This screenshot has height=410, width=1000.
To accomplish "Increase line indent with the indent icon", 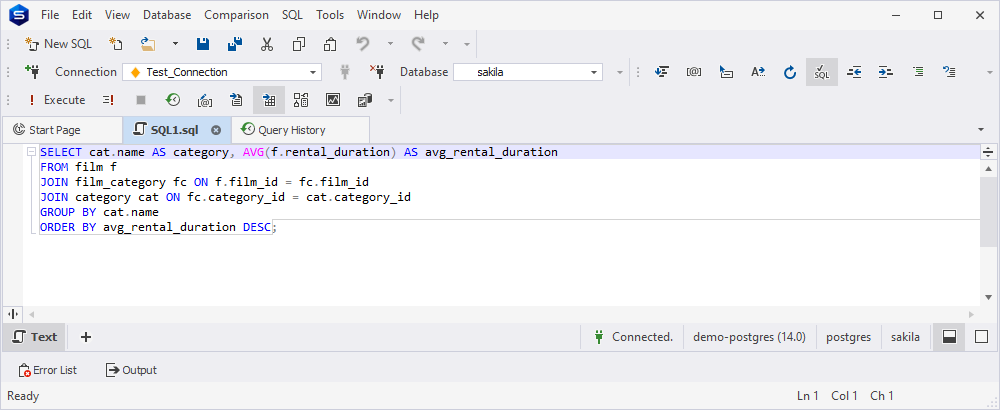I will (885, 72).
